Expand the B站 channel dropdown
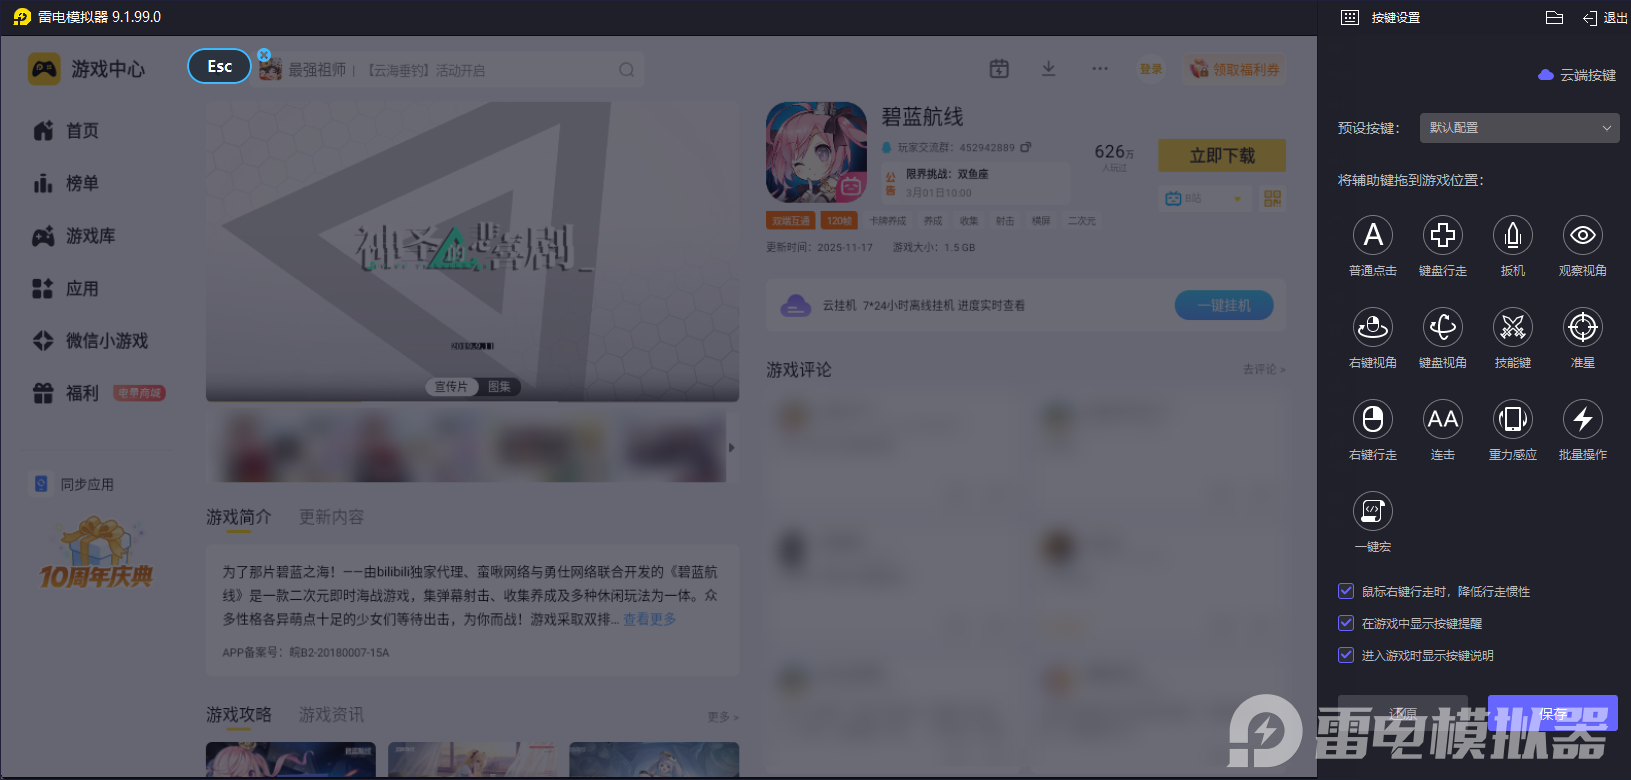The image size is (1631, 780). point(1205,199)
